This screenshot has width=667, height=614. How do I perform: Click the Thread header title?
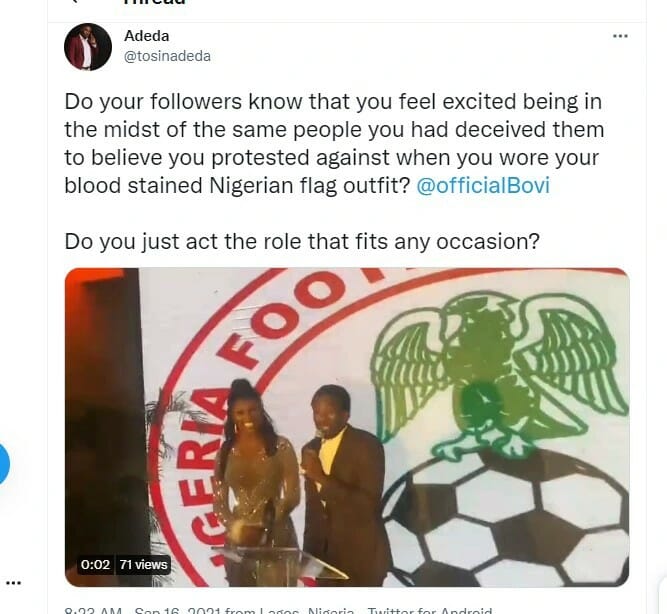155,3
